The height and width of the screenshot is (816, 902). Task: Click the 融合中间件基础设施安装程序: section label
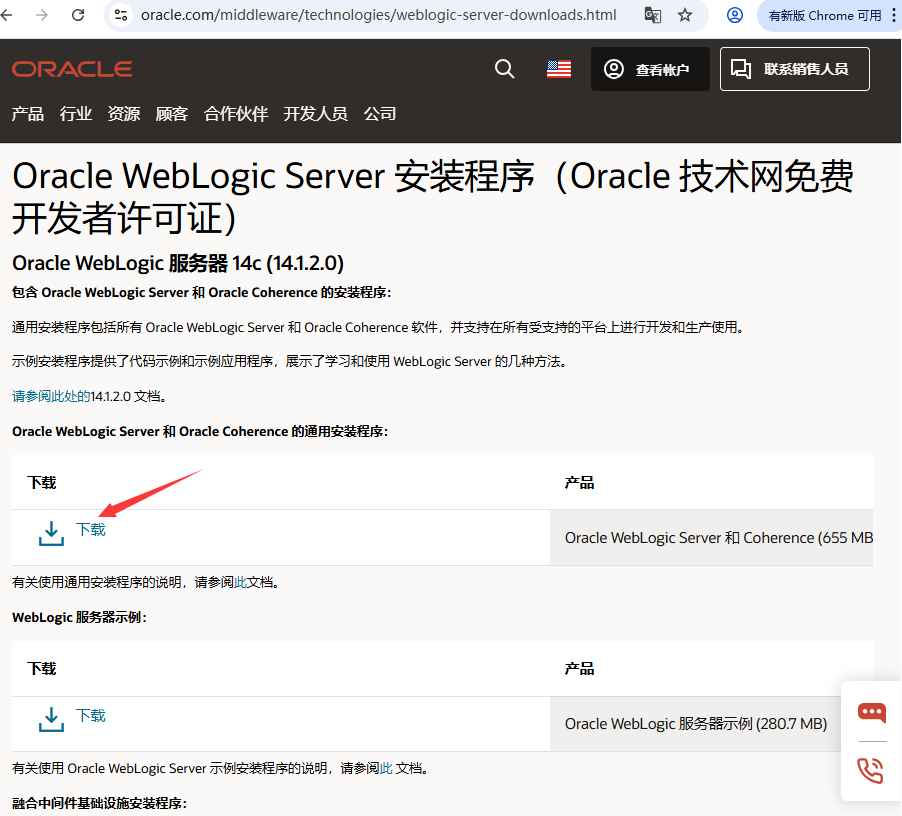click(x=100, y=803)
